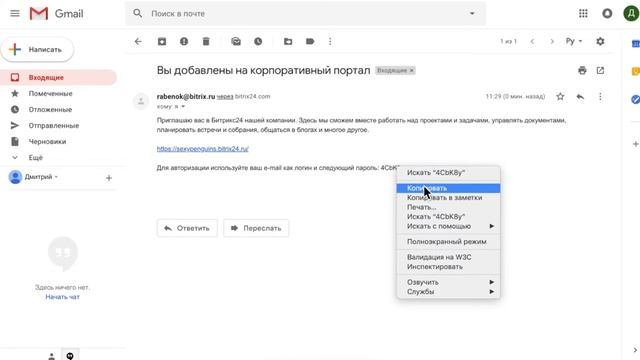The image size is (640, 360).
Task: Choose Копировать in context menu
Action: [448, 188]
